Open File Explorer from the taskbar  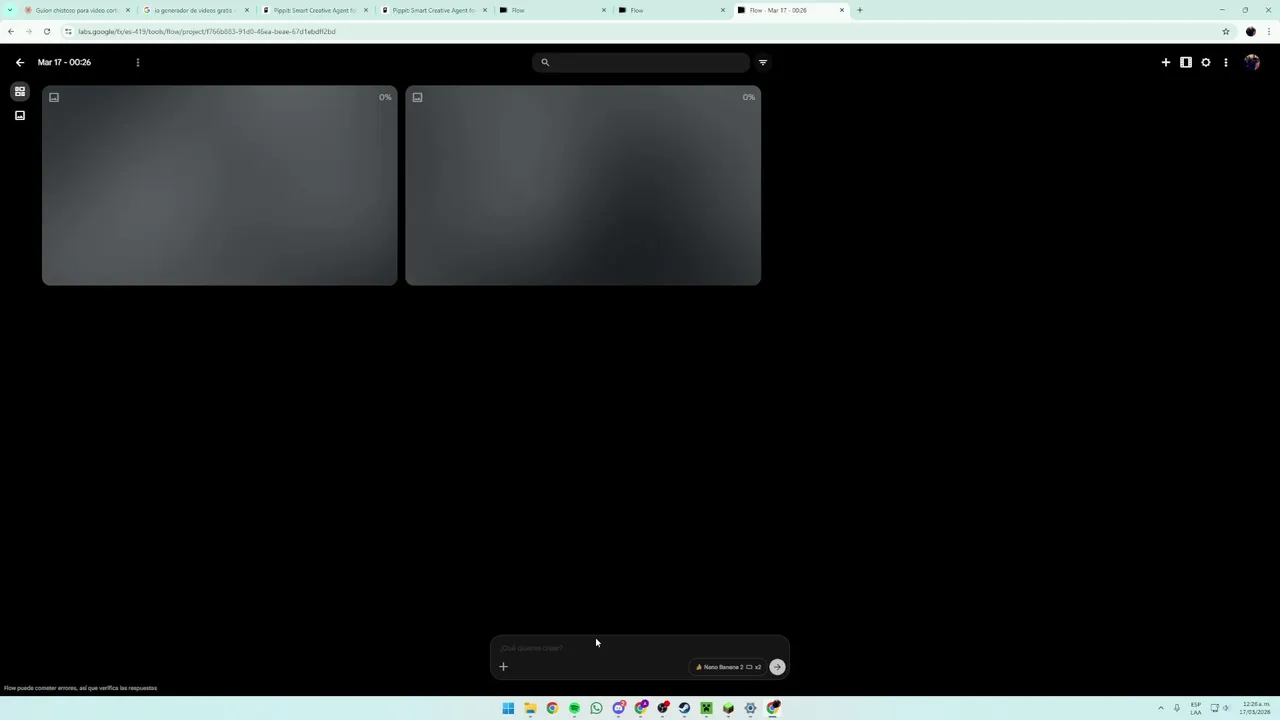point(530,708)
